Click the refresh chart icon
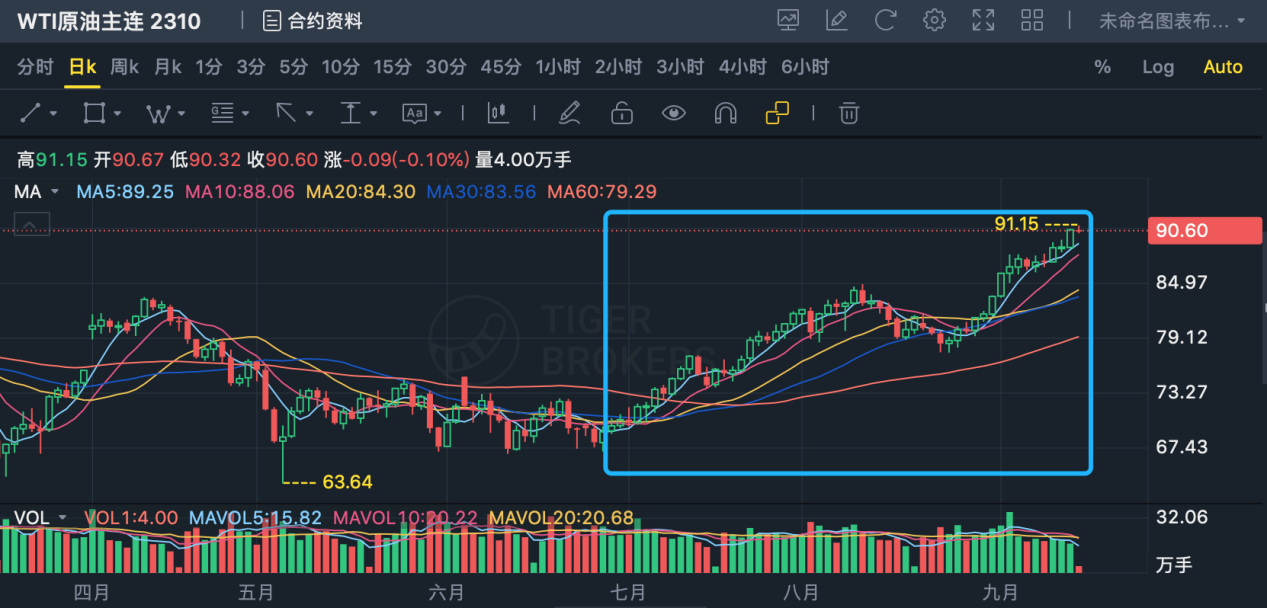This screenshot has width=1267, height=608. pos(885,19)
